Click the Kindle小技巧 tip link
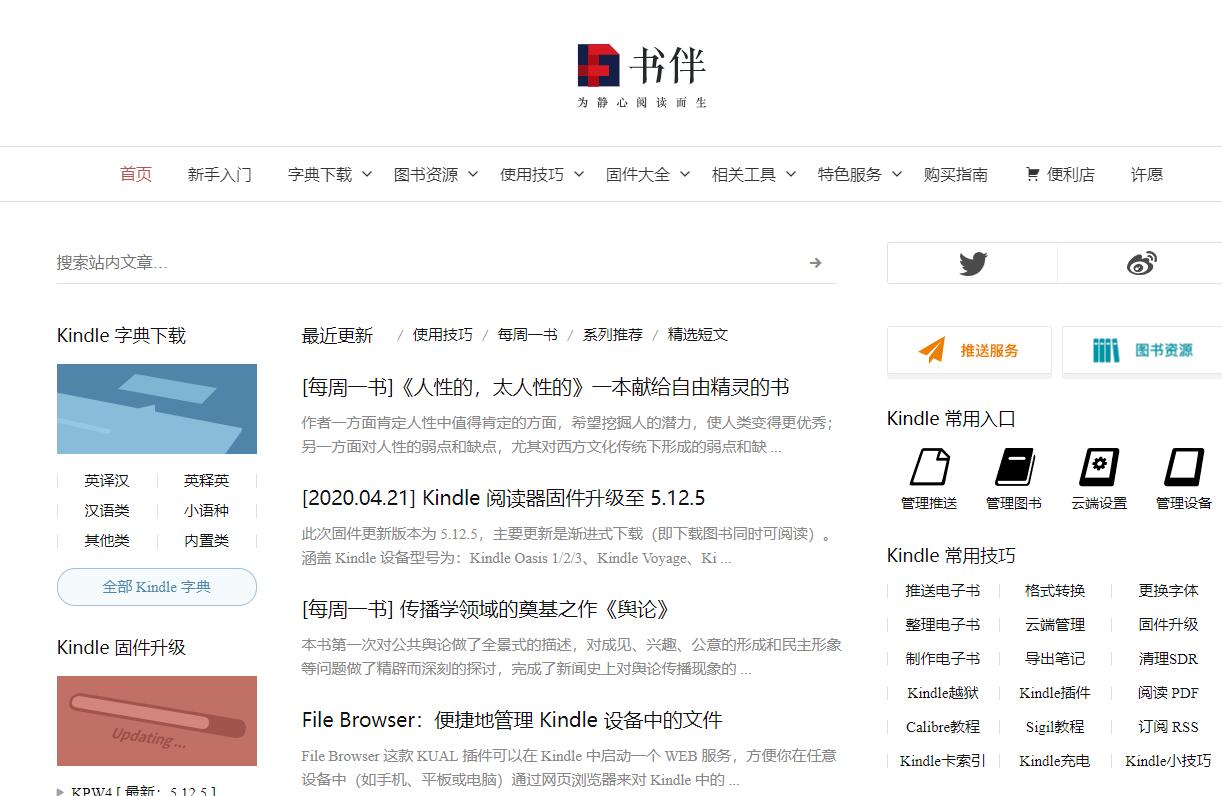 1168,761
